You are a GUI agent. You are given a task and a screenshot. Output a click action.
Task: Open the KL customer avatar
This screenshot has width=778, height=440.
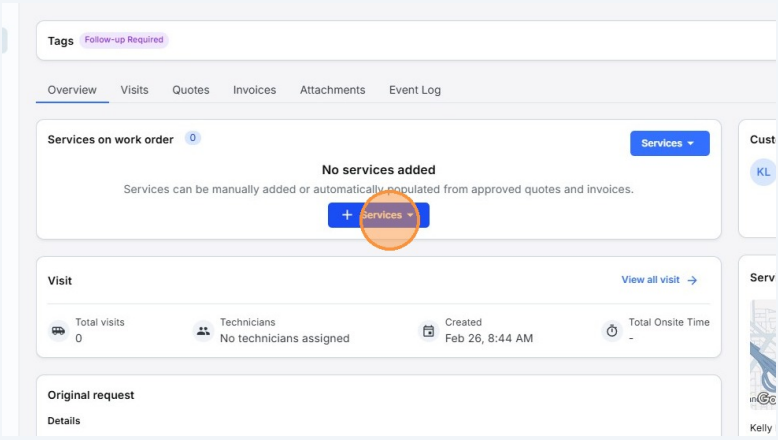click(763, 172)
